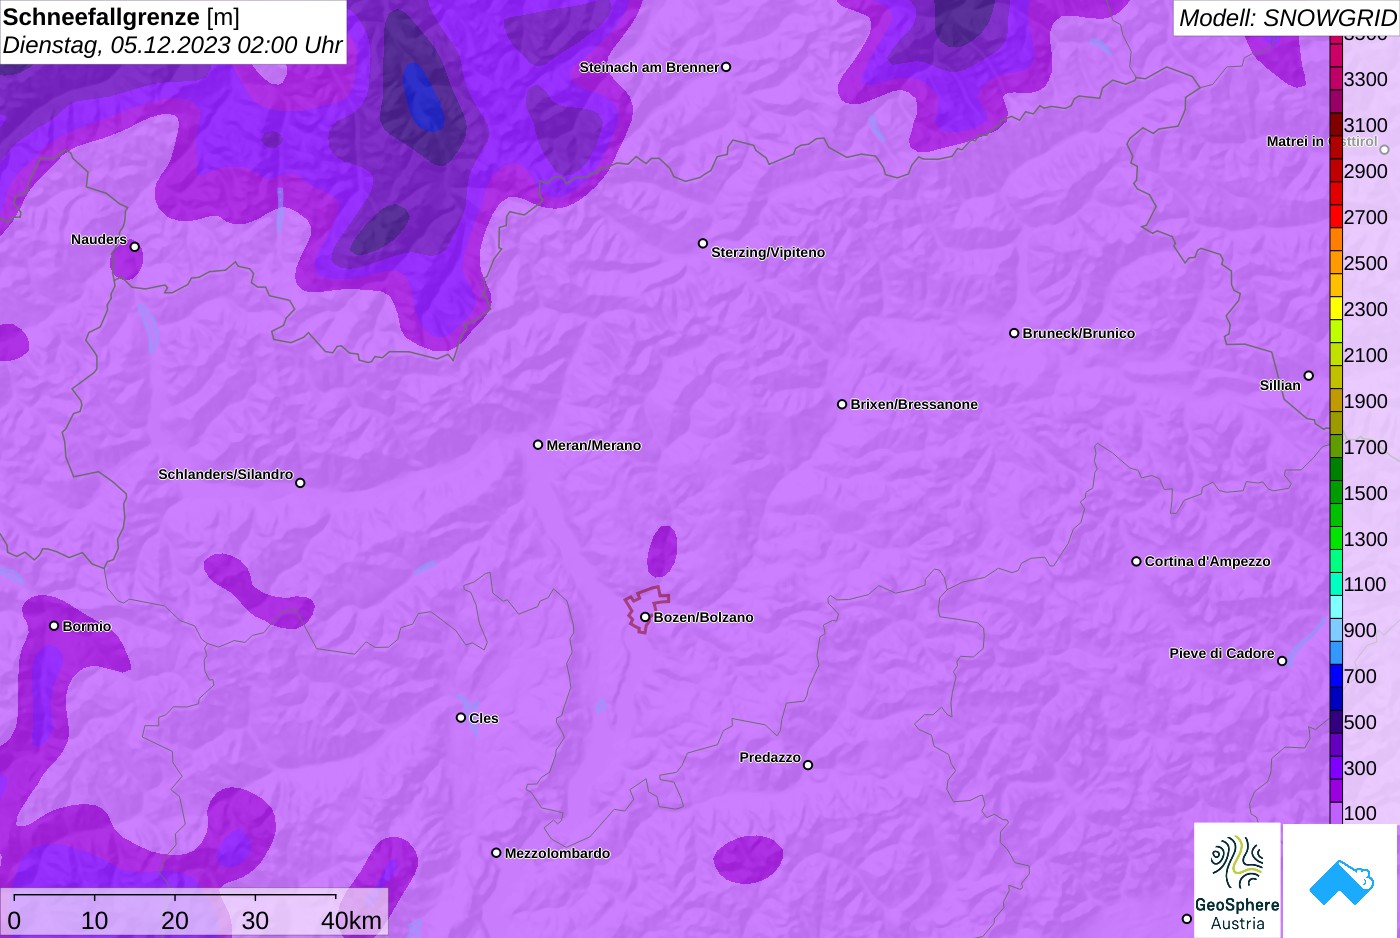
Task: Click the Schneefallgrenze [m] title
Action: pyautogui.click(x=121, y=17)
